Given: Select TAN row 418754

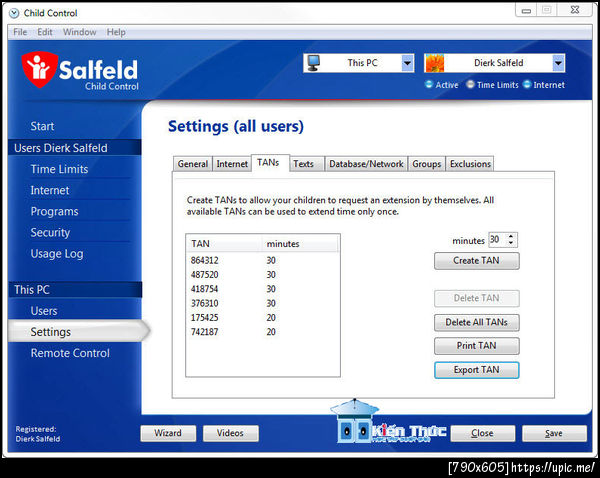Looking at the screenshot, I should (263, 289).
